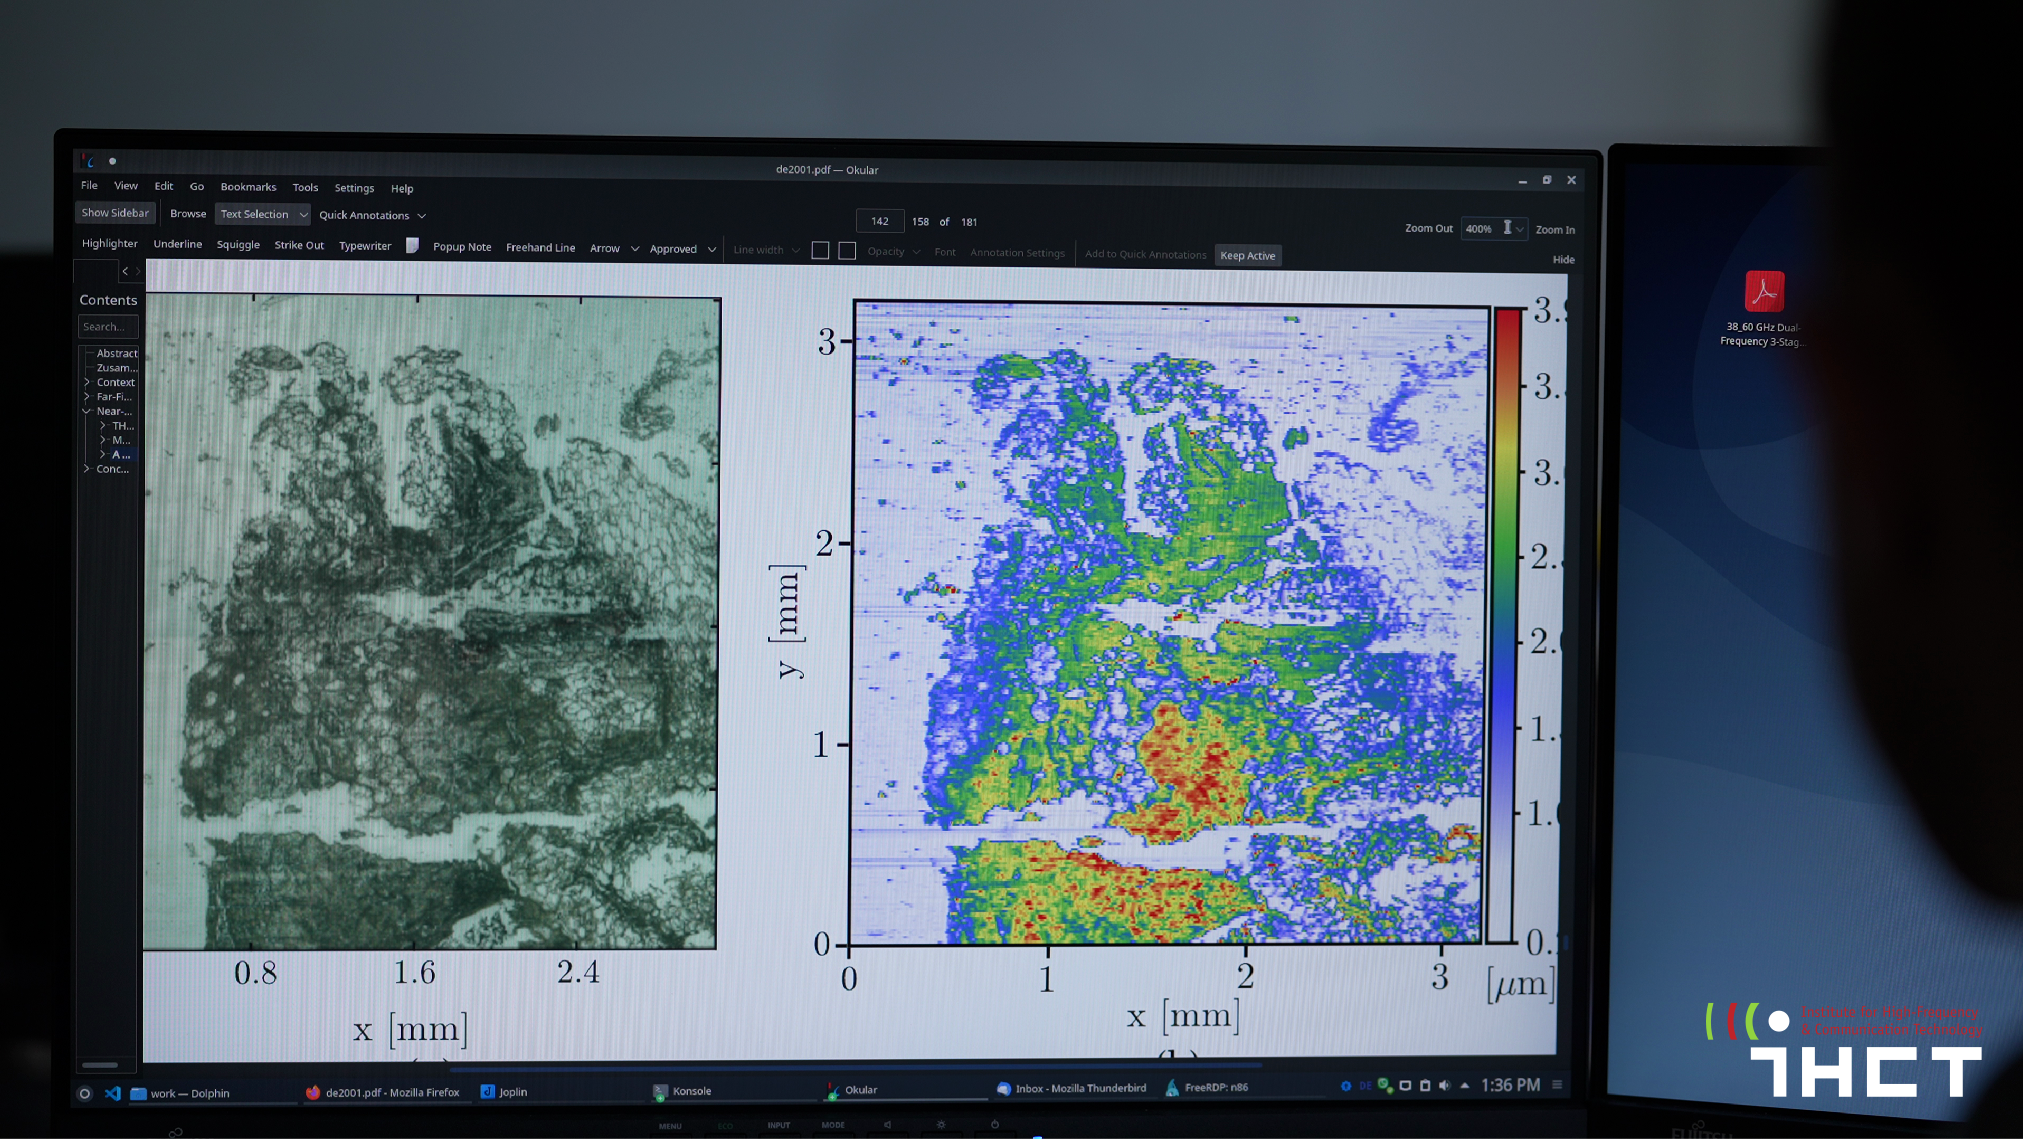The height and width of the screenshot is (1140, 2027).
Task: Select the Zusam... entry in Contents
Action: click(117, 368)
